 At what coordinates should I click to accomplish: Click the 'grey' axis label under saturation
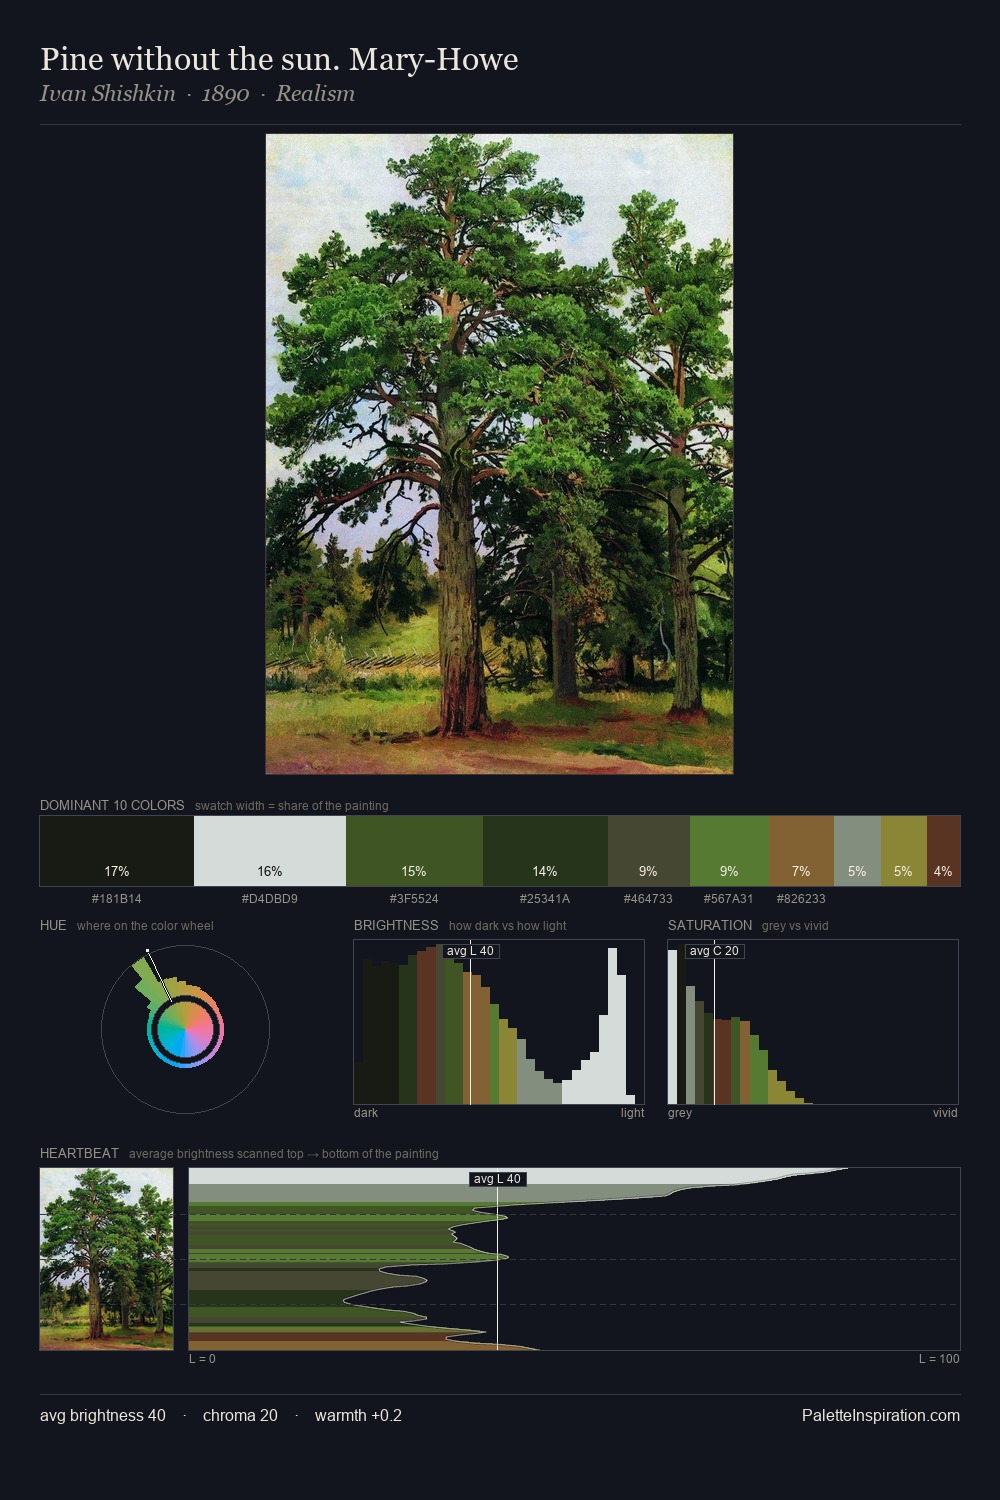[680, 1113]
